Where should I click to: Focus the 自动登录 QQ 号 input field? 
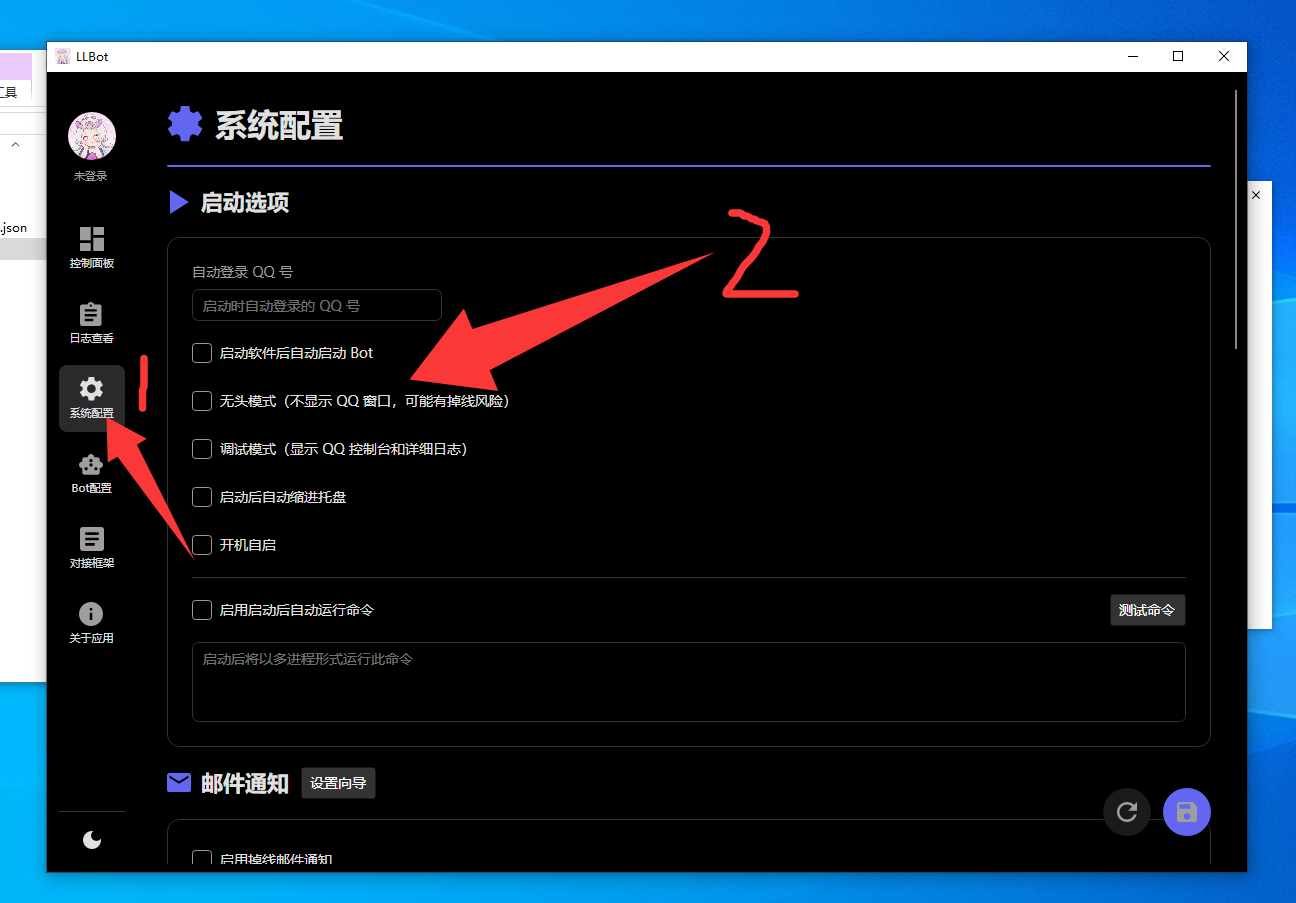tap(317, 305)
